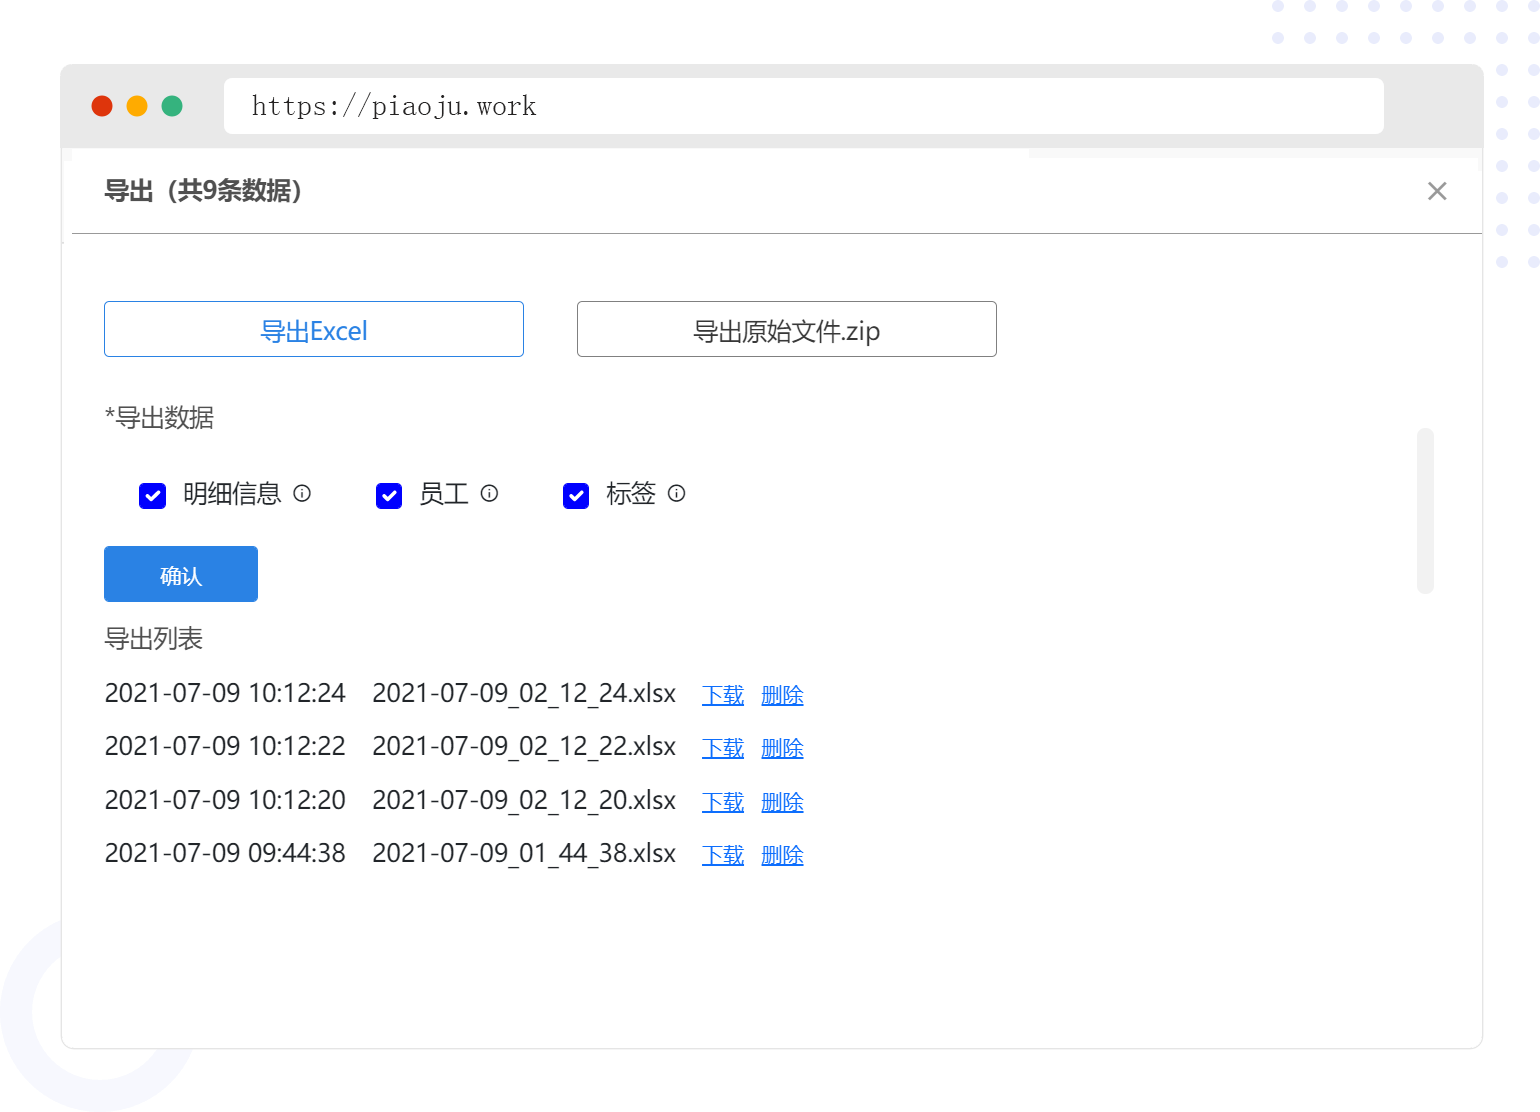Viewport: 1540px width, 1112px height.
Task: Click the yellow minimize window dot
Action: click(x=137, y=106)
